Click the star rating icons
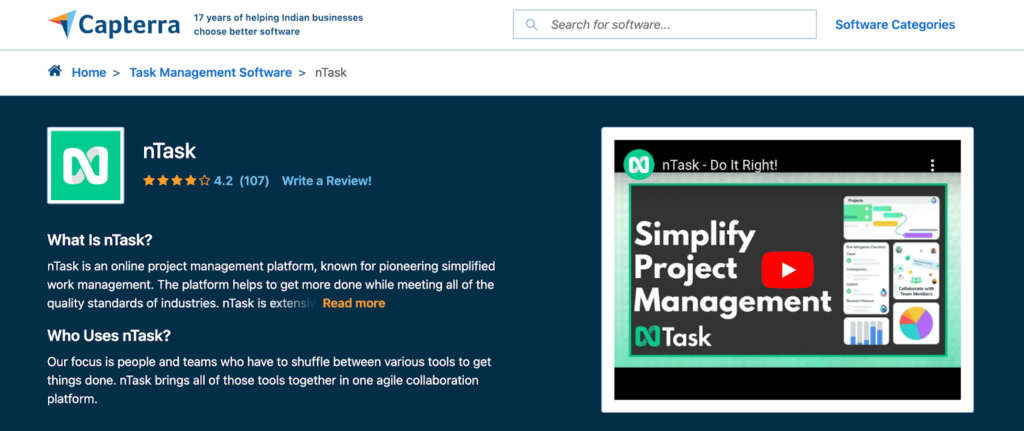This screenshot has width=1024, height=431. coord(176,181)
